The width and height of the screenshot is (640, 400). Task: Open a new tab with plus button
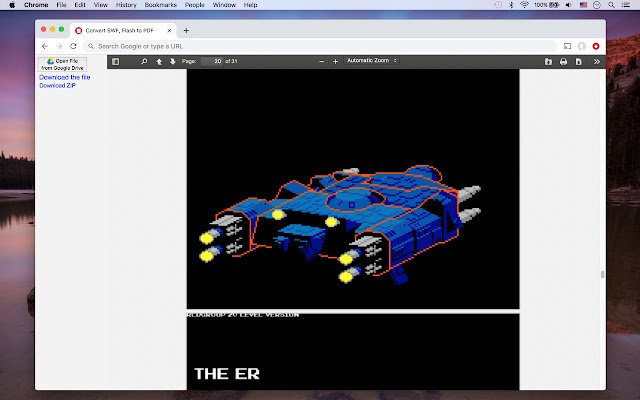[186, 31]
